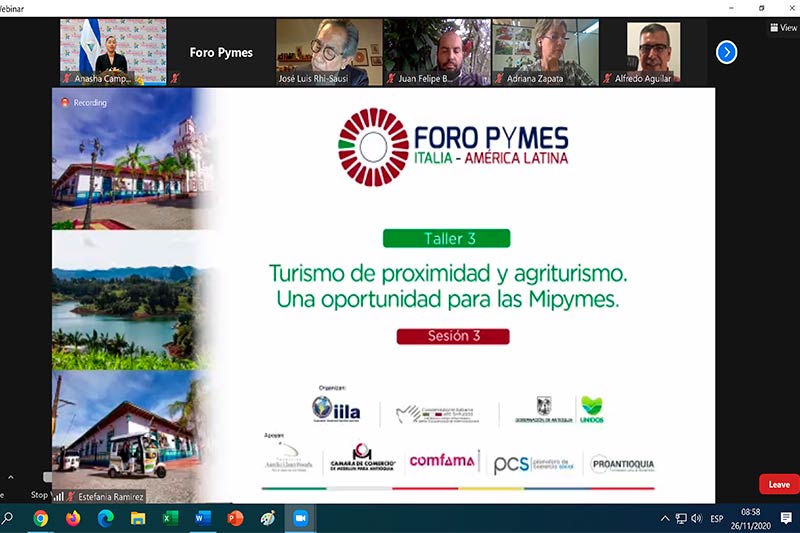The width and height of the screenshot is (800, 533).
Task: Select José Luis Rhi-Sausi video thumbnail
Action: pyautogui.click(x=329, y=52)
